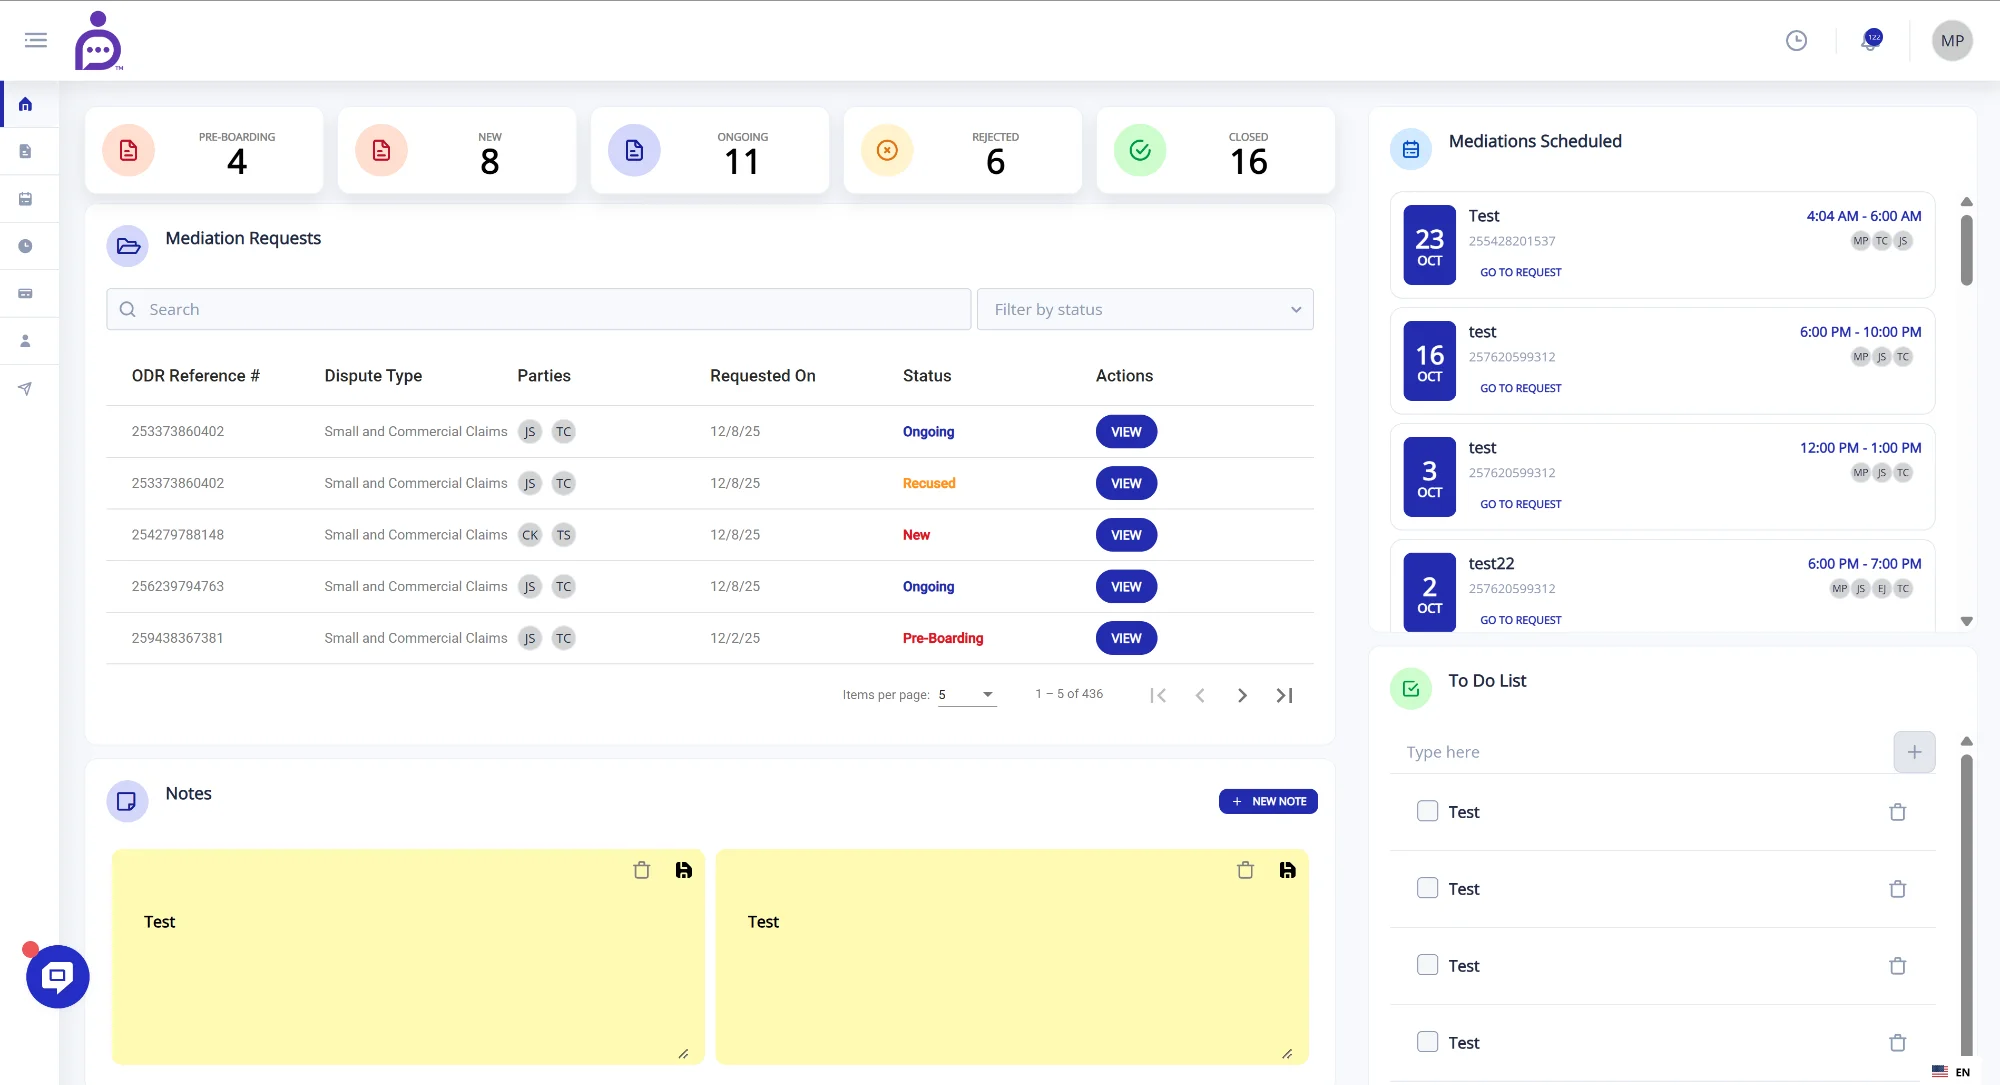The image size is (2000, 1085).
Task: Select the paper plane send icon in sidebar
Action: click(23, 388)
